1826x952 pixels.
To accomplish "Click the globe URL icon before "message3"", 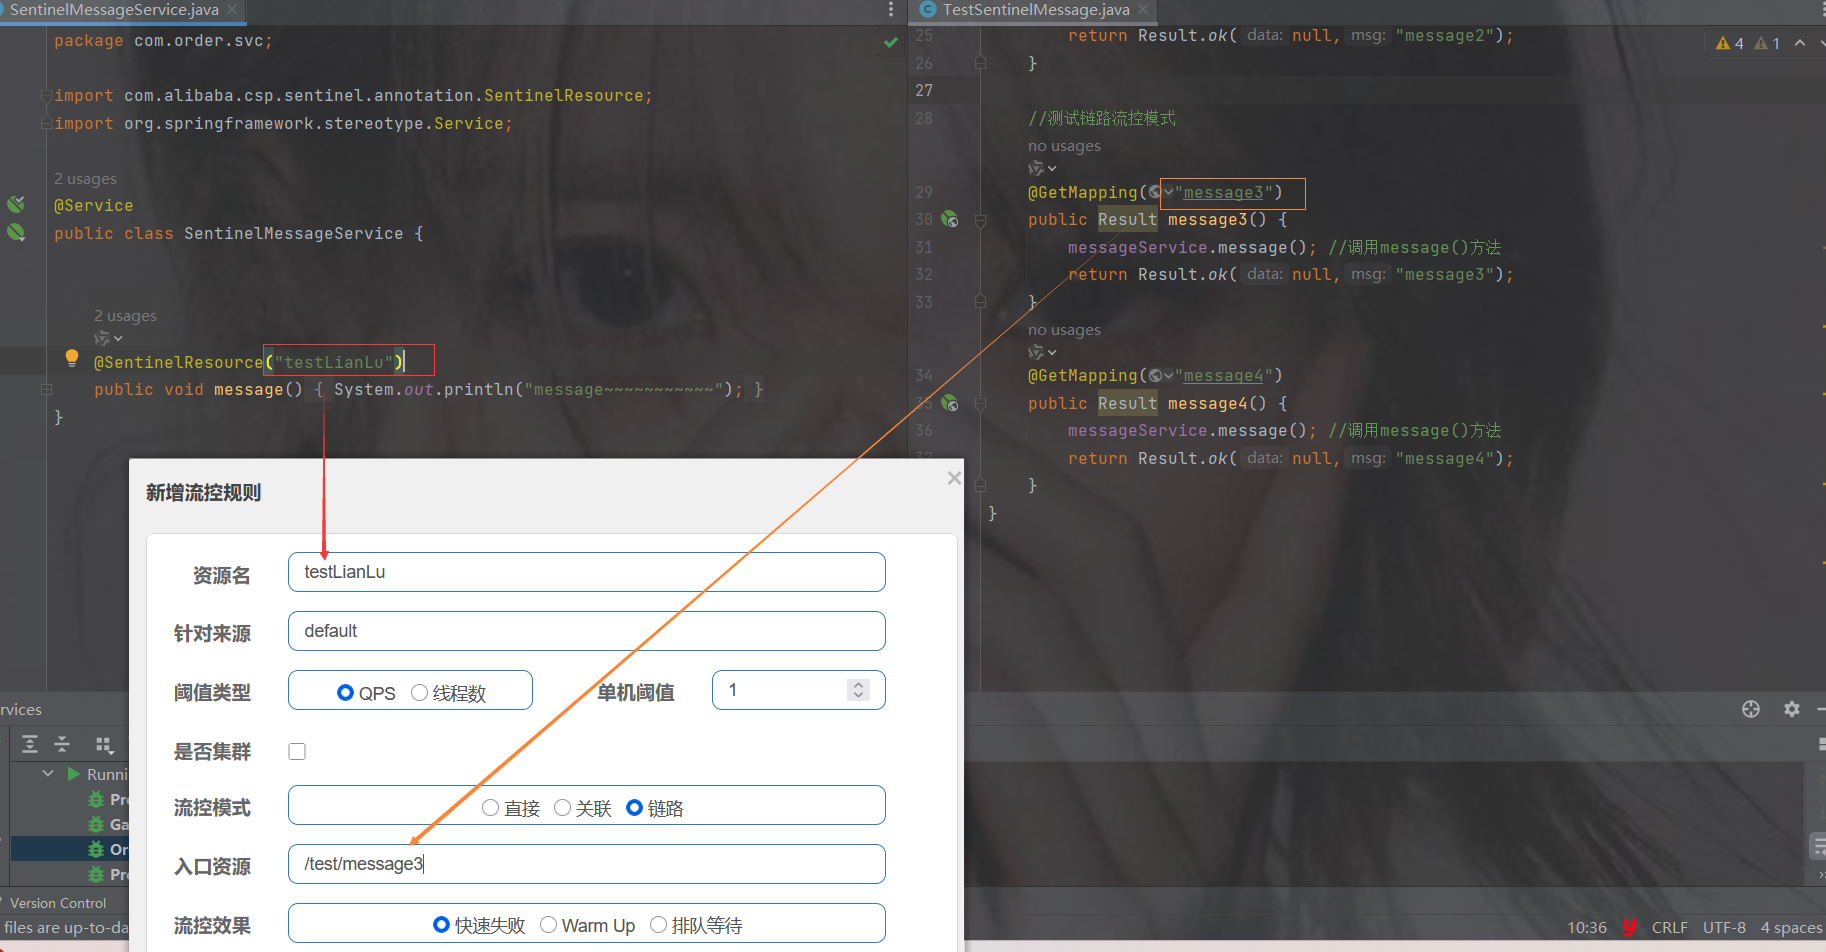I will [x=1155, y=192].
